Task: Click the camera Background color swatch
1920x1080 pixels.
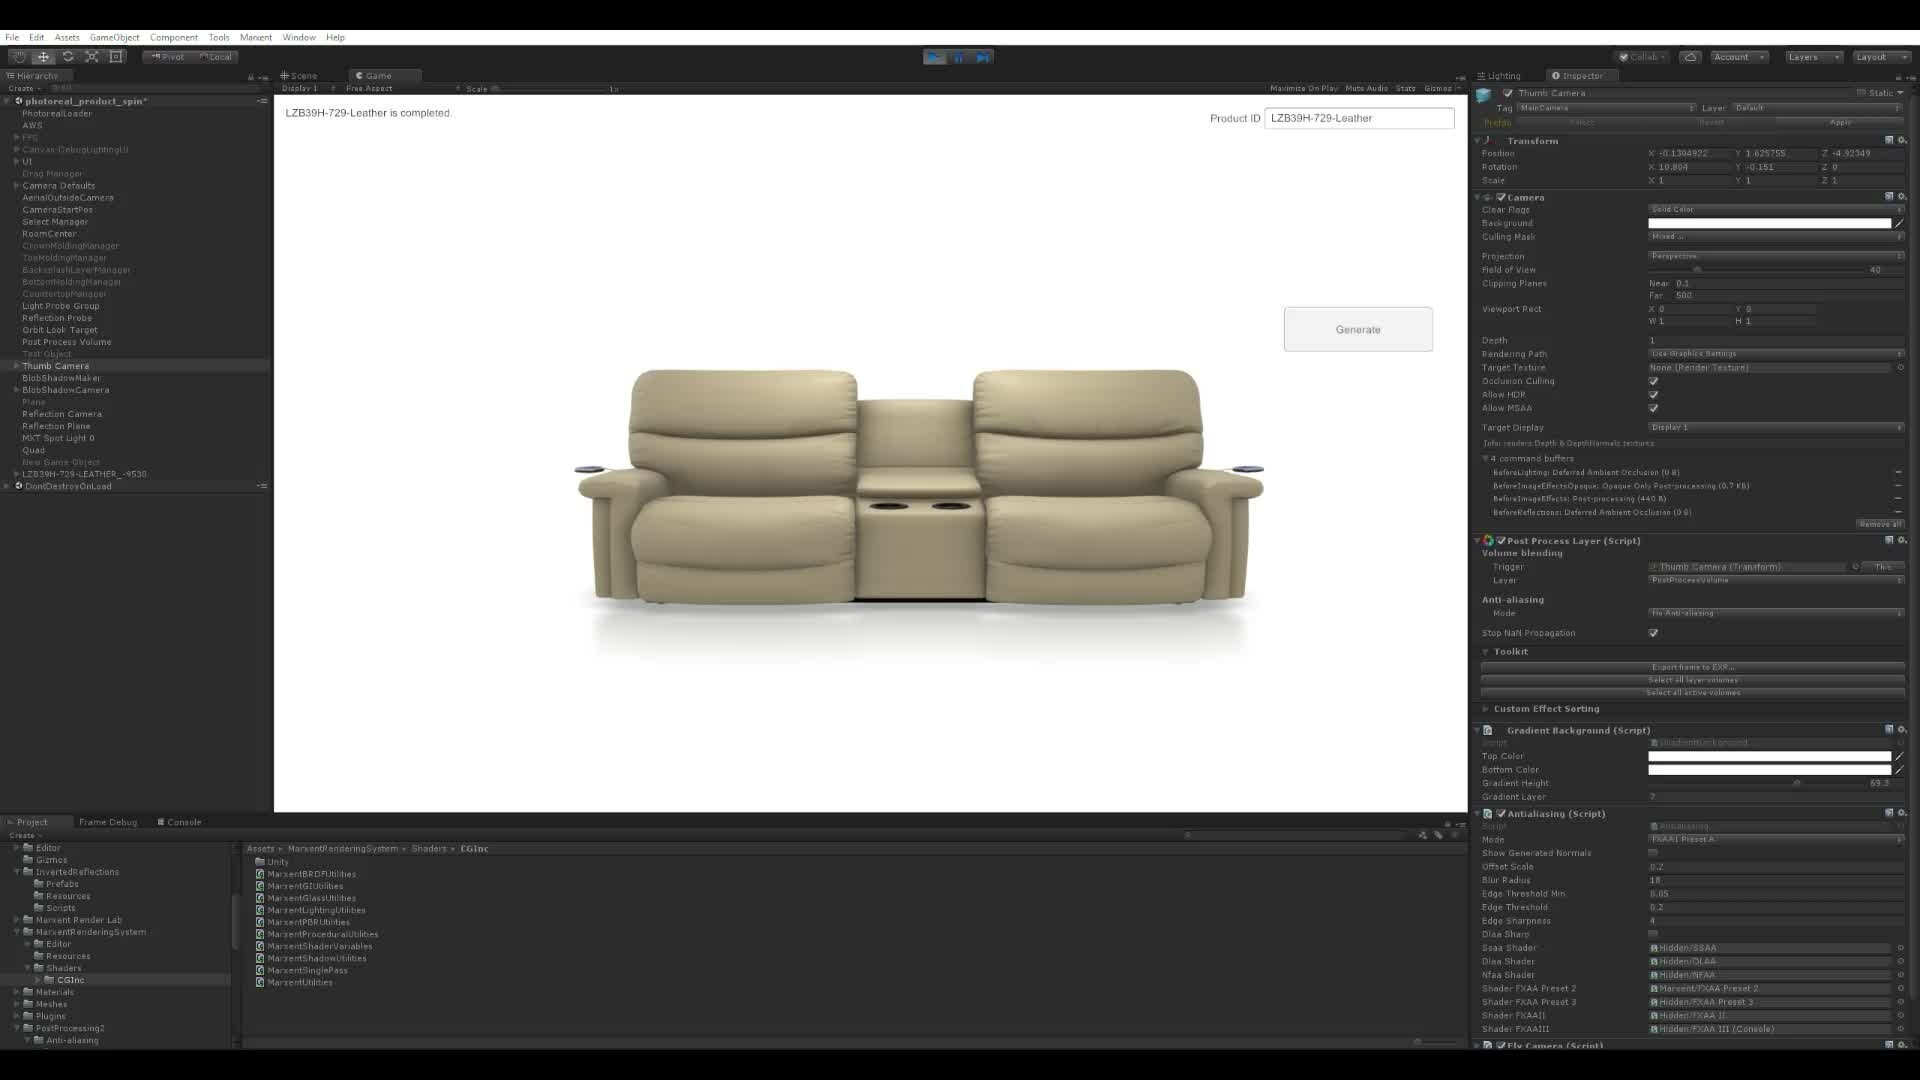Action: pyautogui.click(x=1768, y=223)
